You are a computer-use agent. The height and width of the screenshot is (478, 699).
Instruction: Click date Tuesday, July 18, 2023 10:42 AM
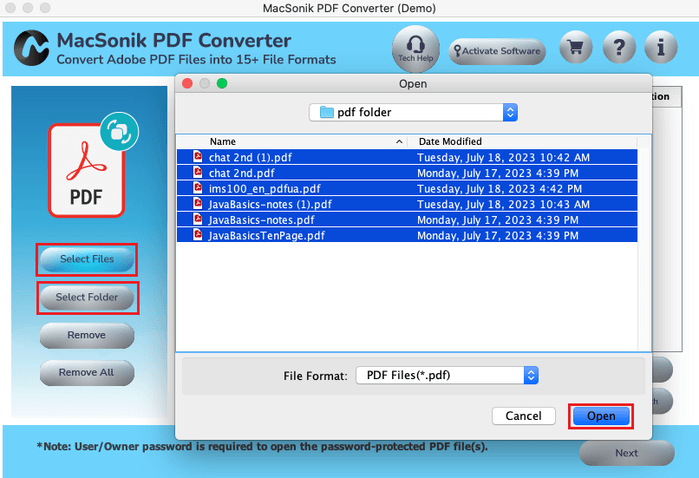click(503, 157)
